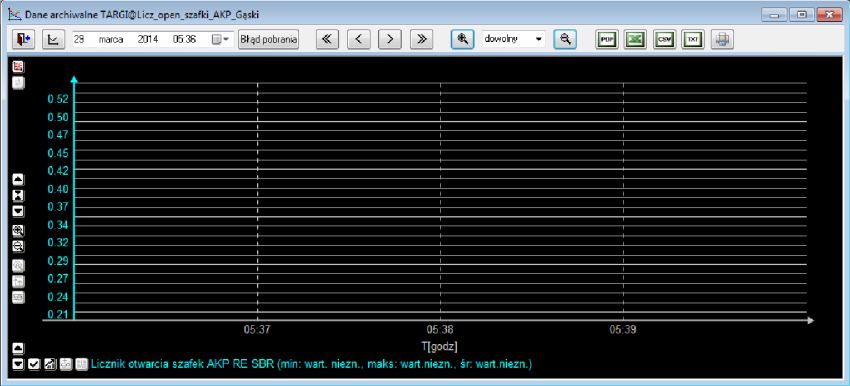Export data to CSV

664,40
